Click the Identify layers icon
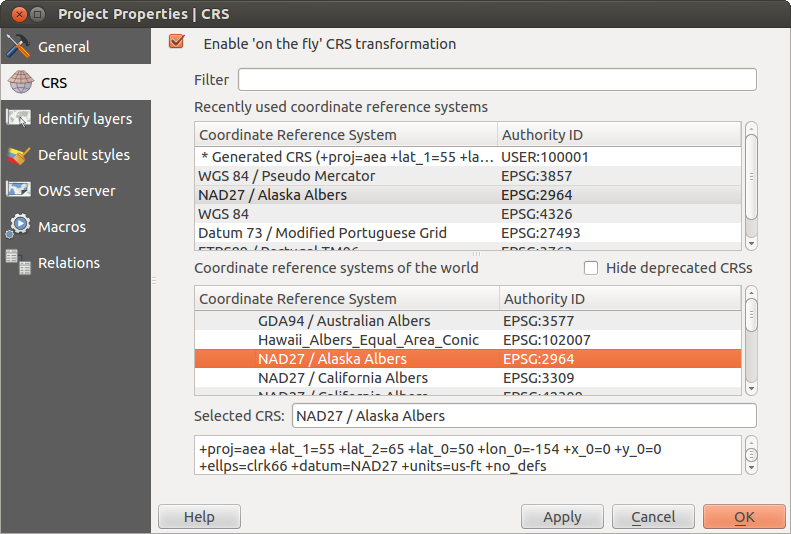The height and width of the screenshot is (534, 791). 18,119
